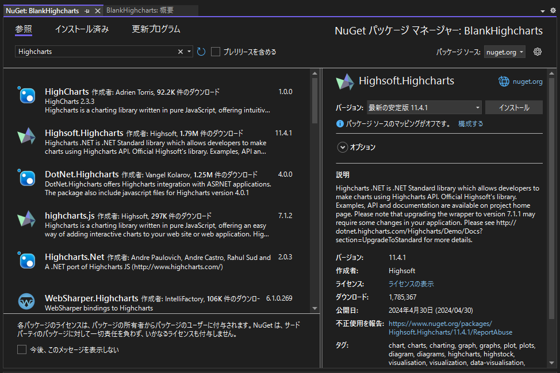Click the Highsoft.Highcharts logo in details pane
The width and height of the screenshot is (560, 373).
345,82
